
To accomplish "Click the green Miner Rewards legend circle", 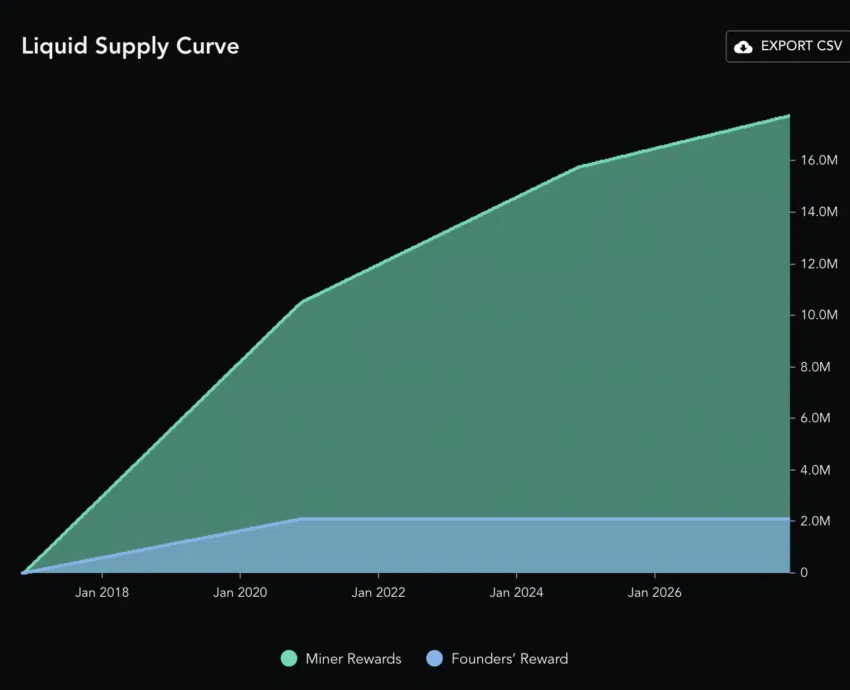I will [289, 659].
